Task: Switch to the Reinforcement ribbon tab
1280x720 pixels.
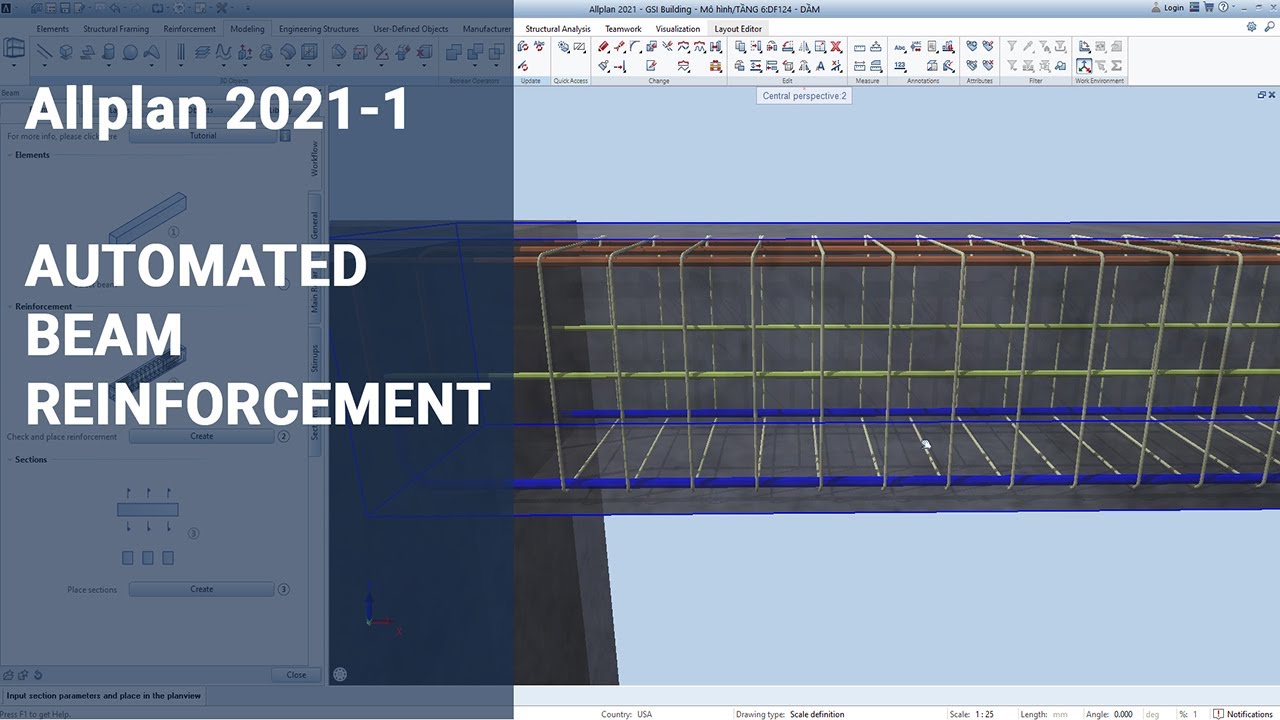Action: tap(189, 29)
